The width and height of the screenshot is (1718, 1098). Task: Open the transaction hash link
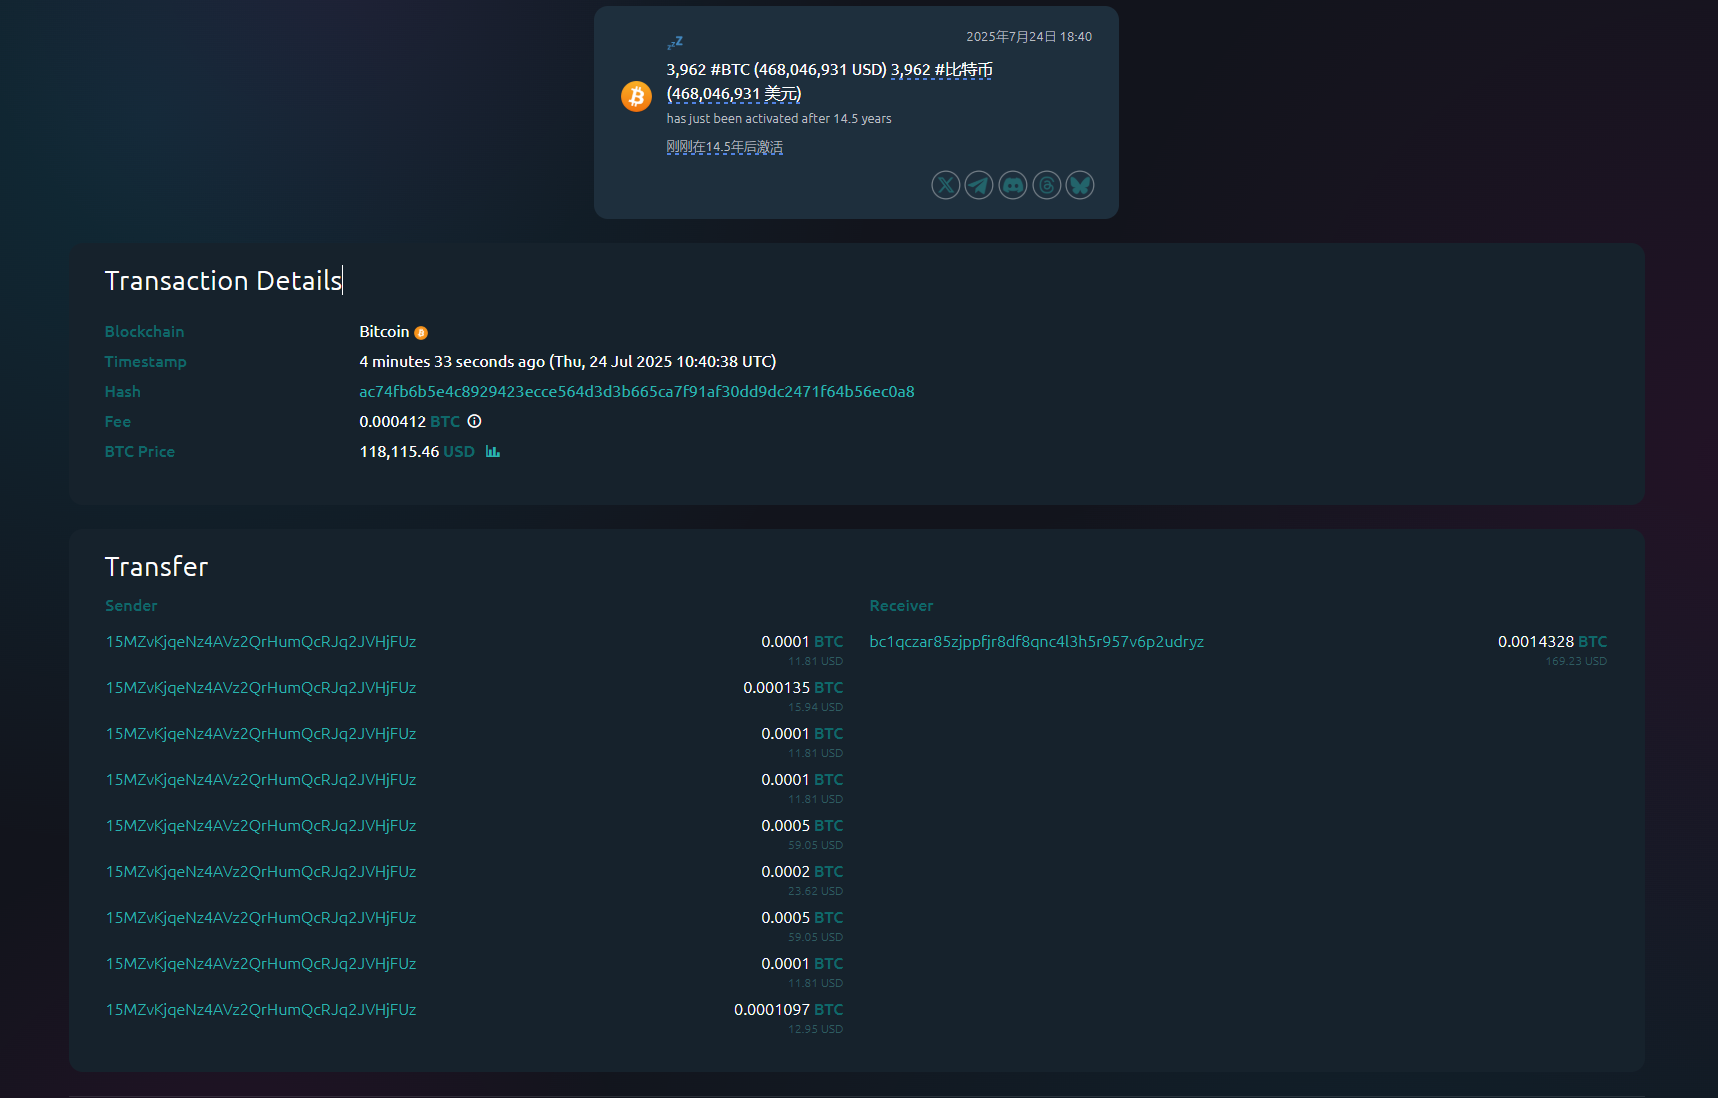coord(636,392)
